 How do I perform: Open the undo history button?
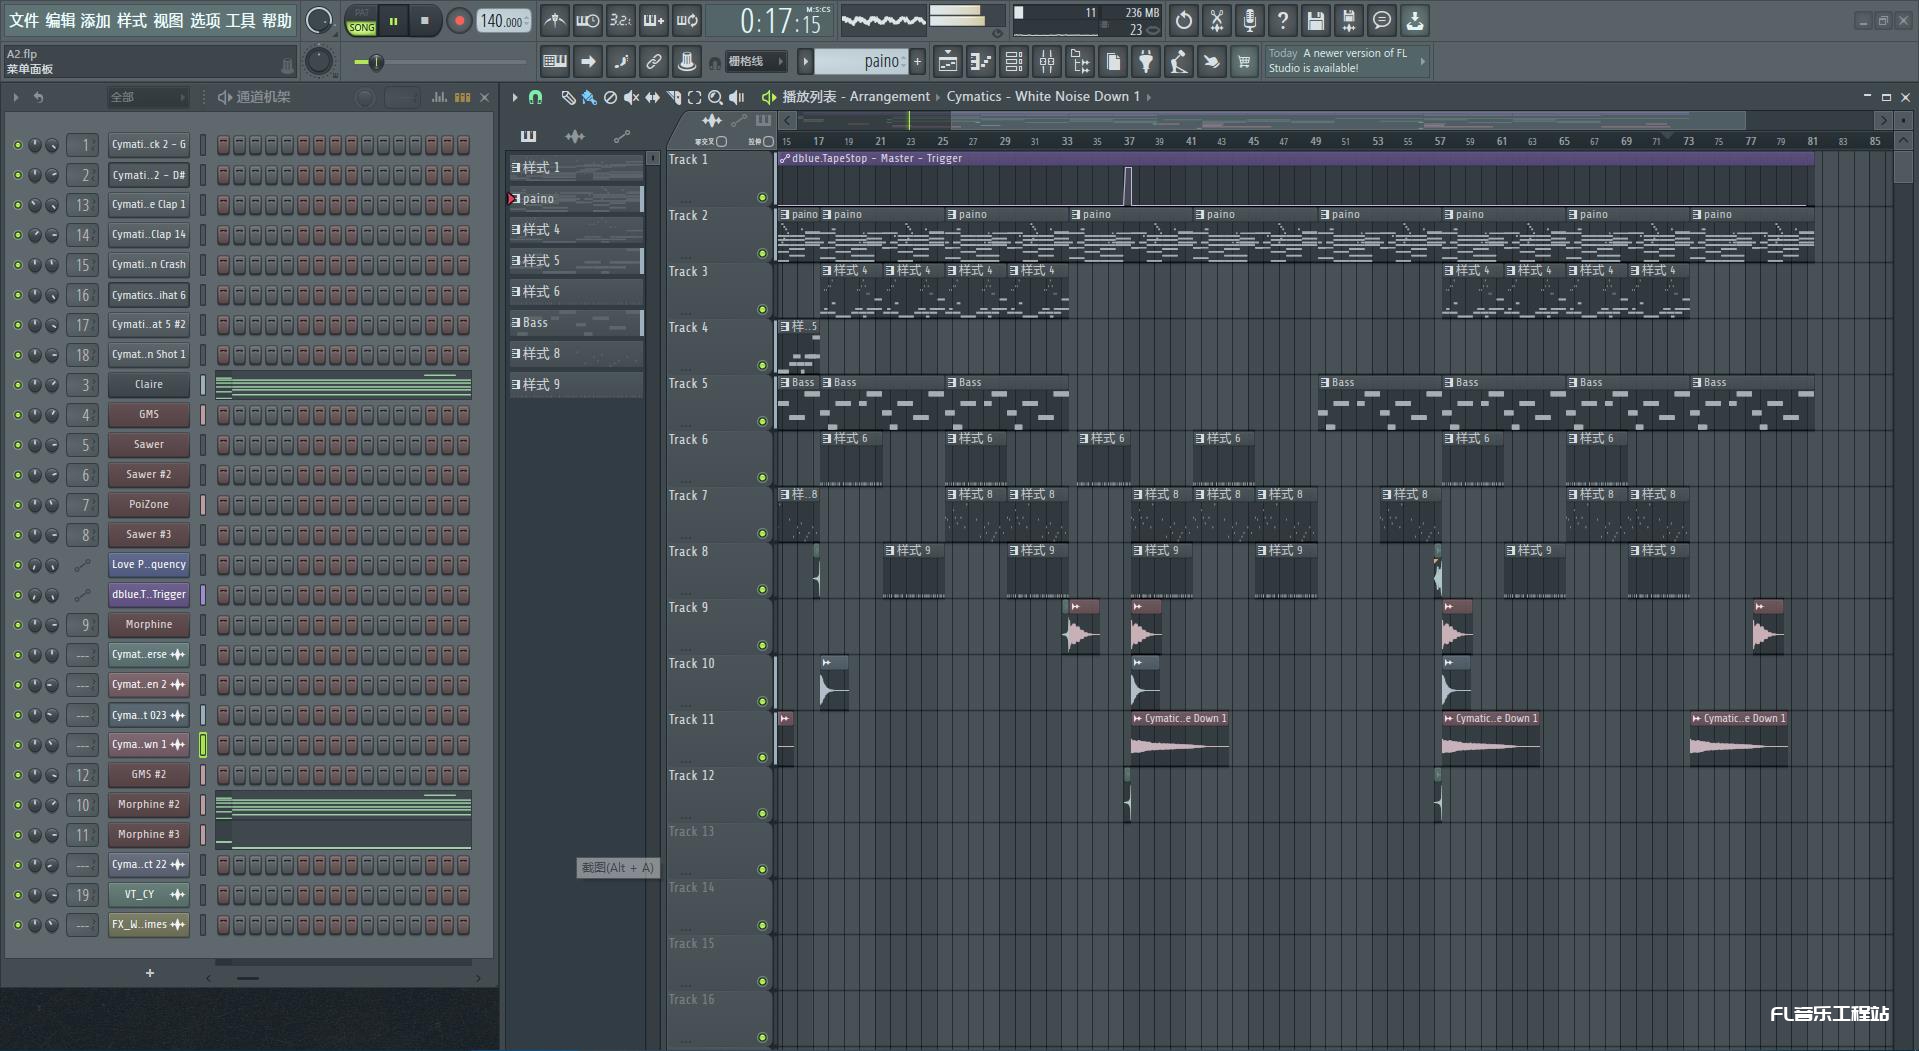[x=1184, y=20]
